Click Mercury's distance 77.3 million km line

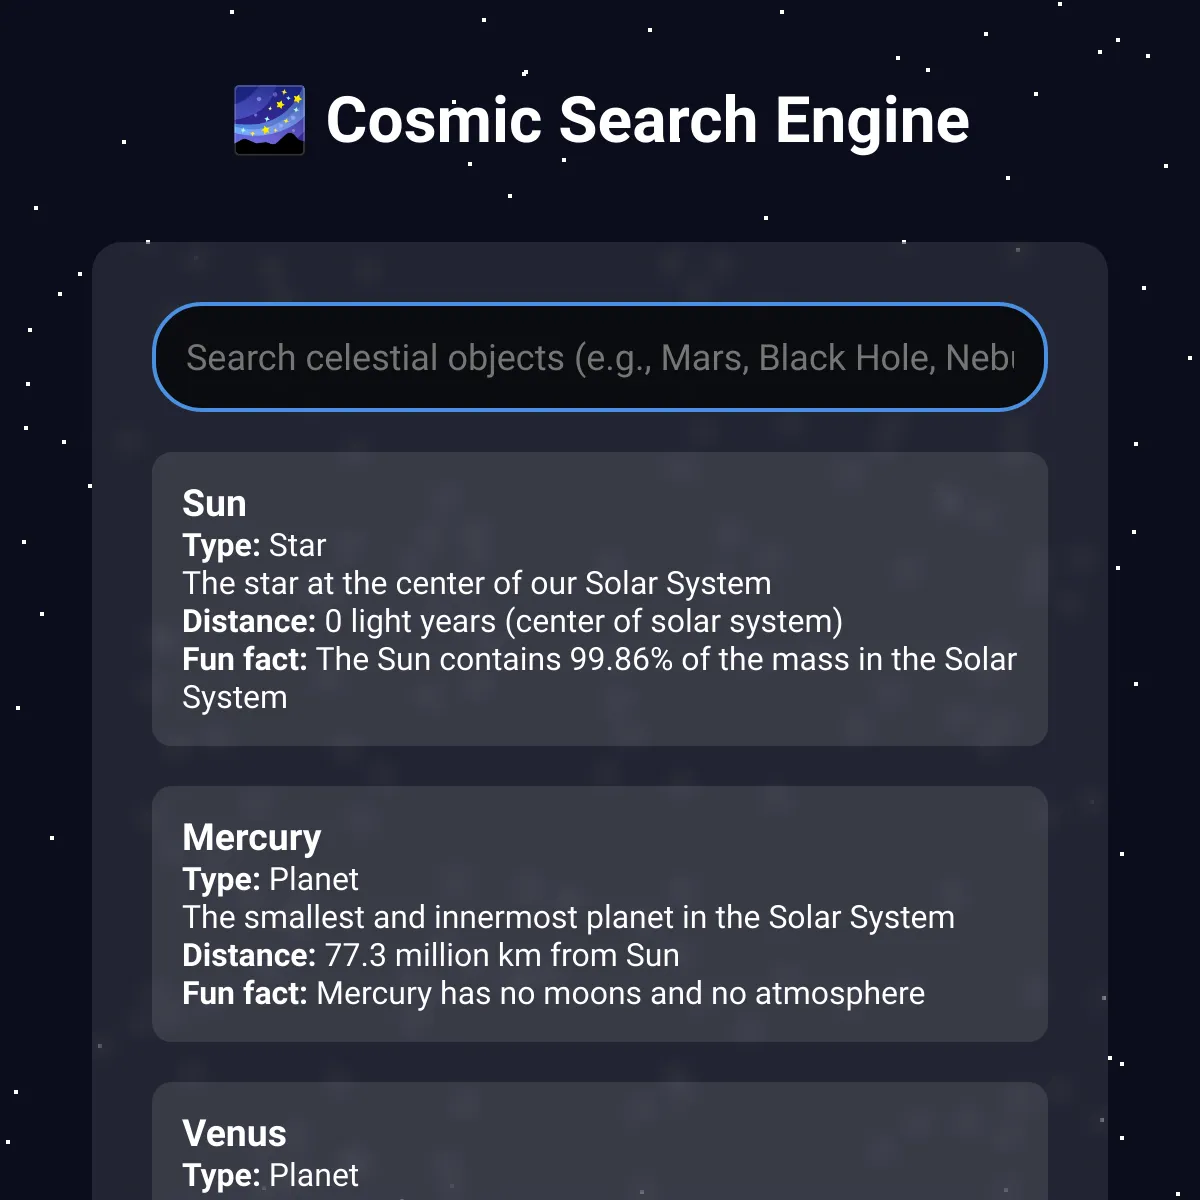click(x=431, y=956)
